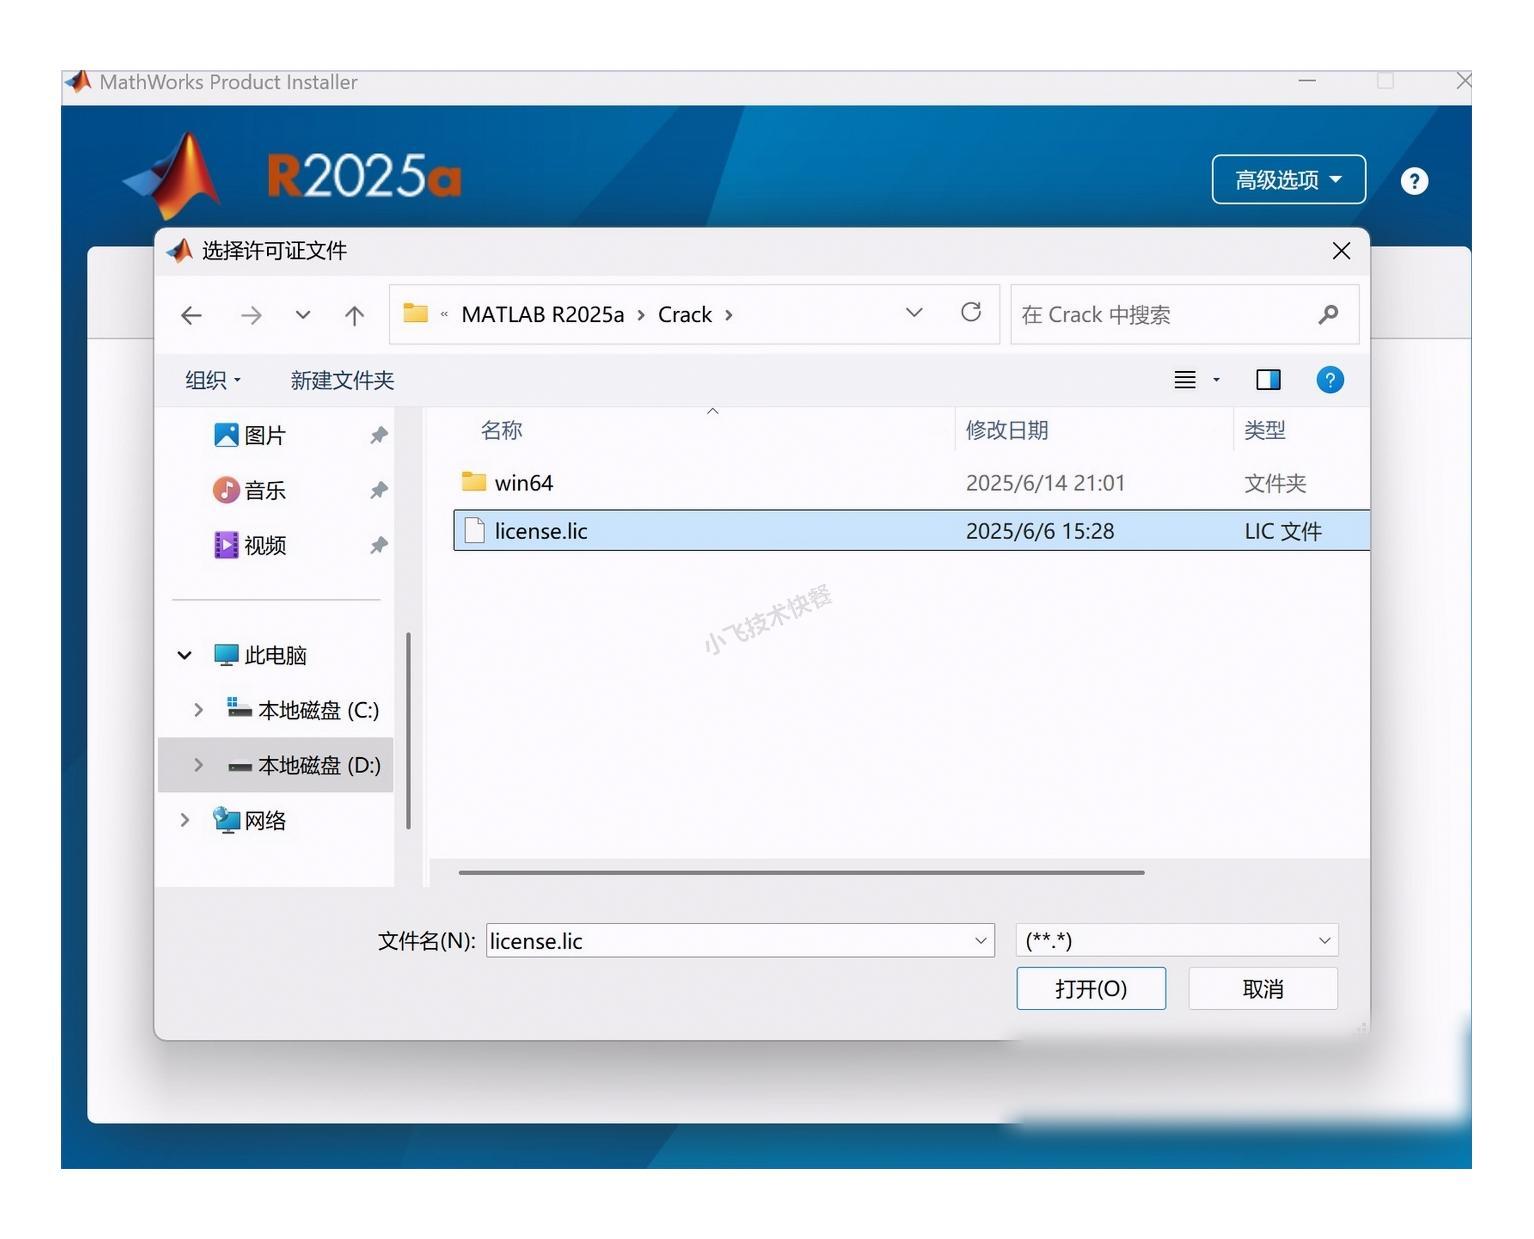Select the license.lic file
1534x1239 pixels.
911,530
